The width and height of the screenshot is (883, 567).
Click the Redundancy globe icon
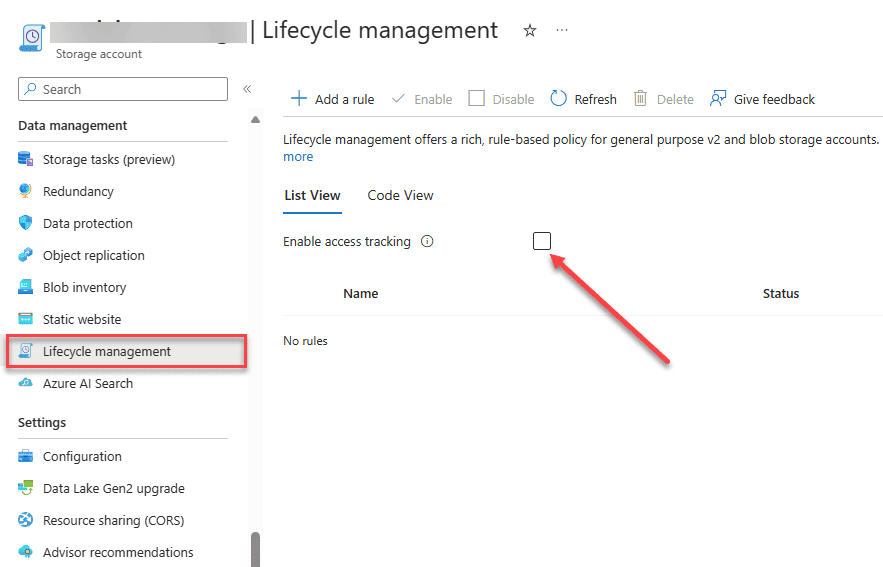pyautogui.click(x=25, y=191)
